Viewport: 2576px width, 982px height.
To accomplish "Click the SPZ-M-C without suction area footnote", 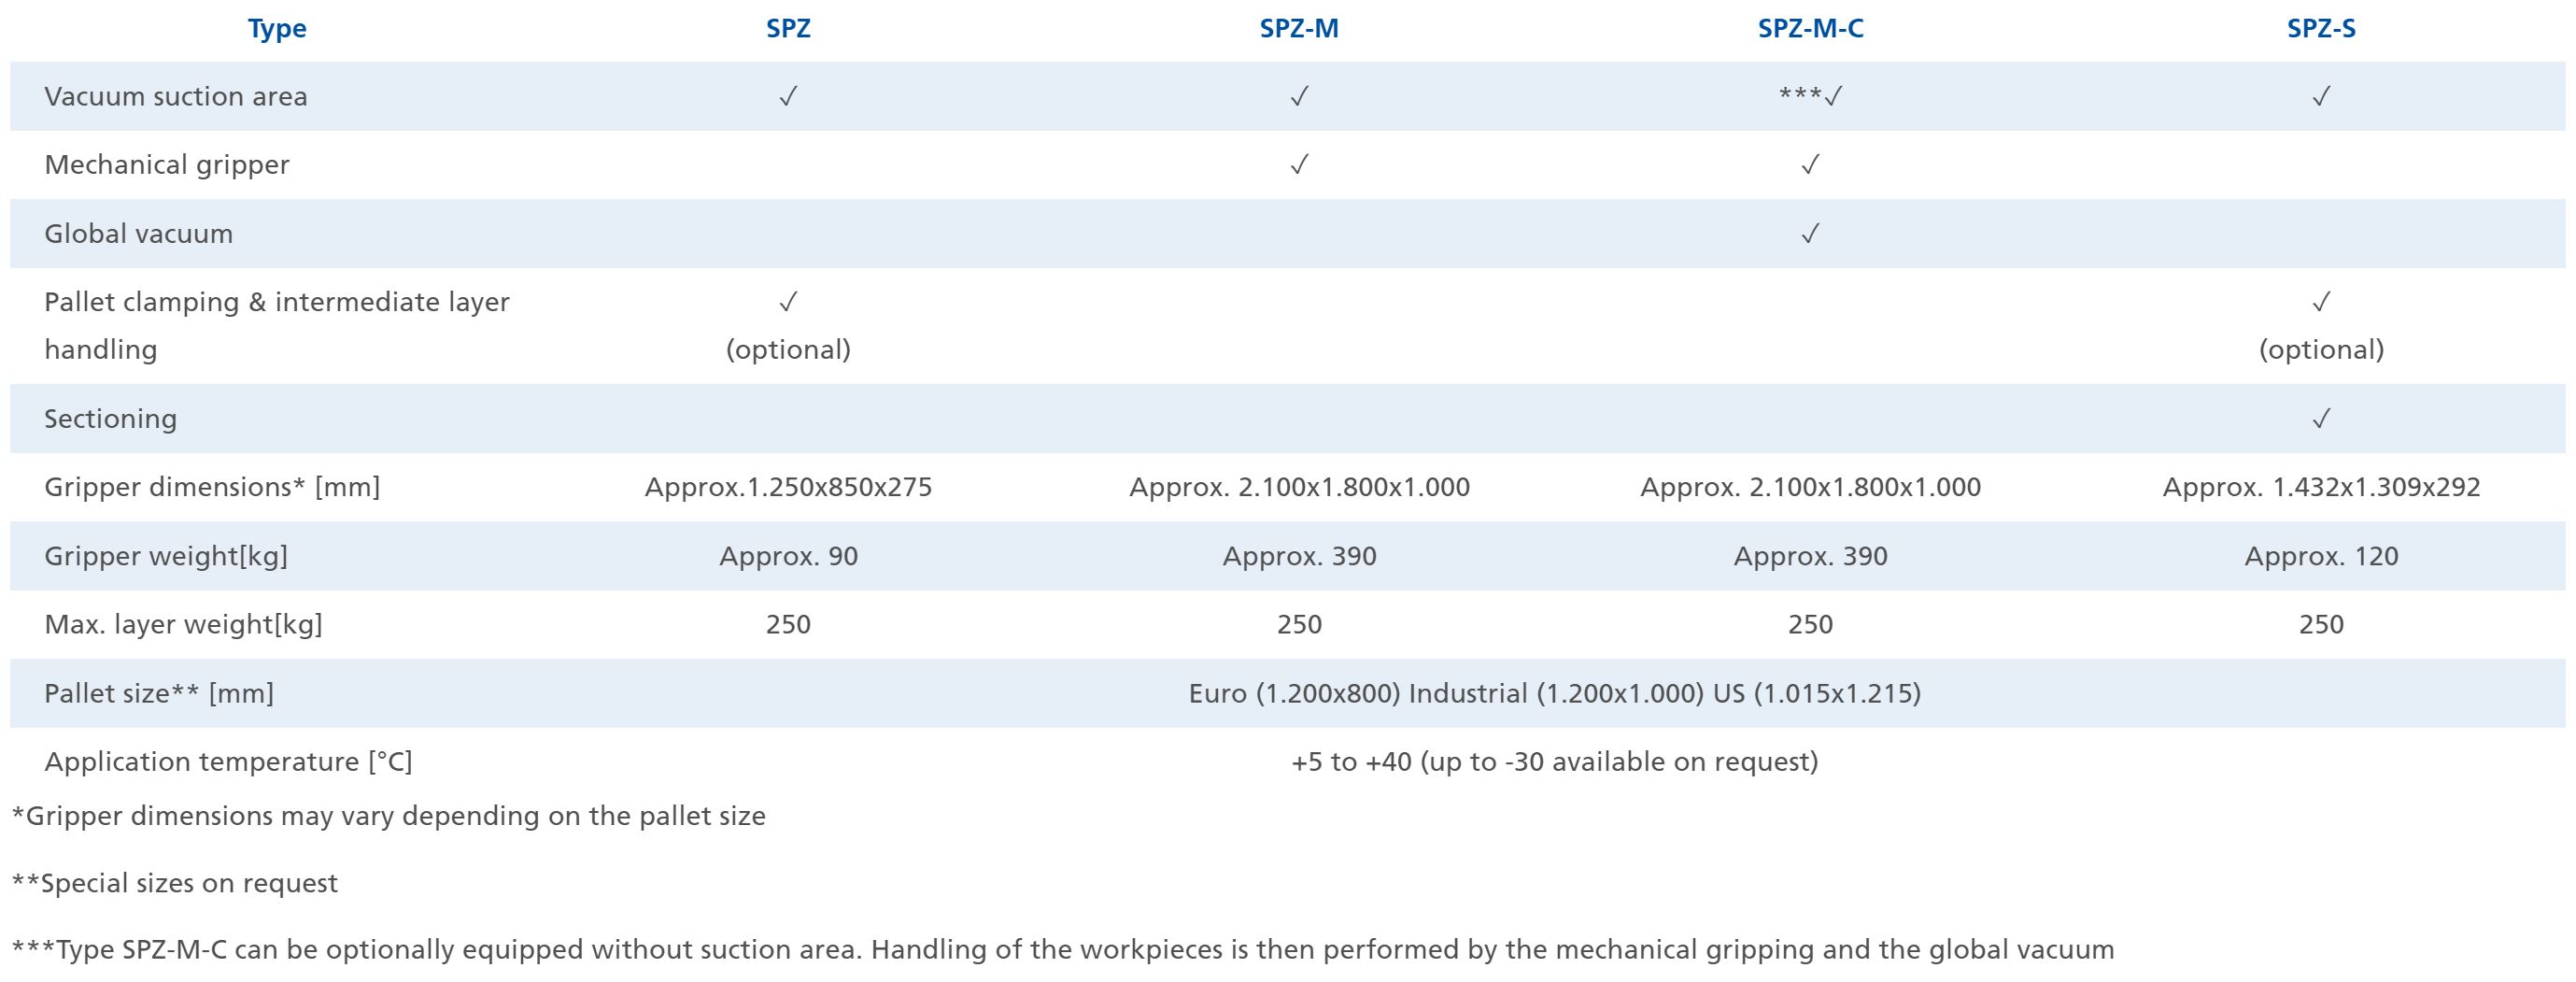I will (1063, 950).
